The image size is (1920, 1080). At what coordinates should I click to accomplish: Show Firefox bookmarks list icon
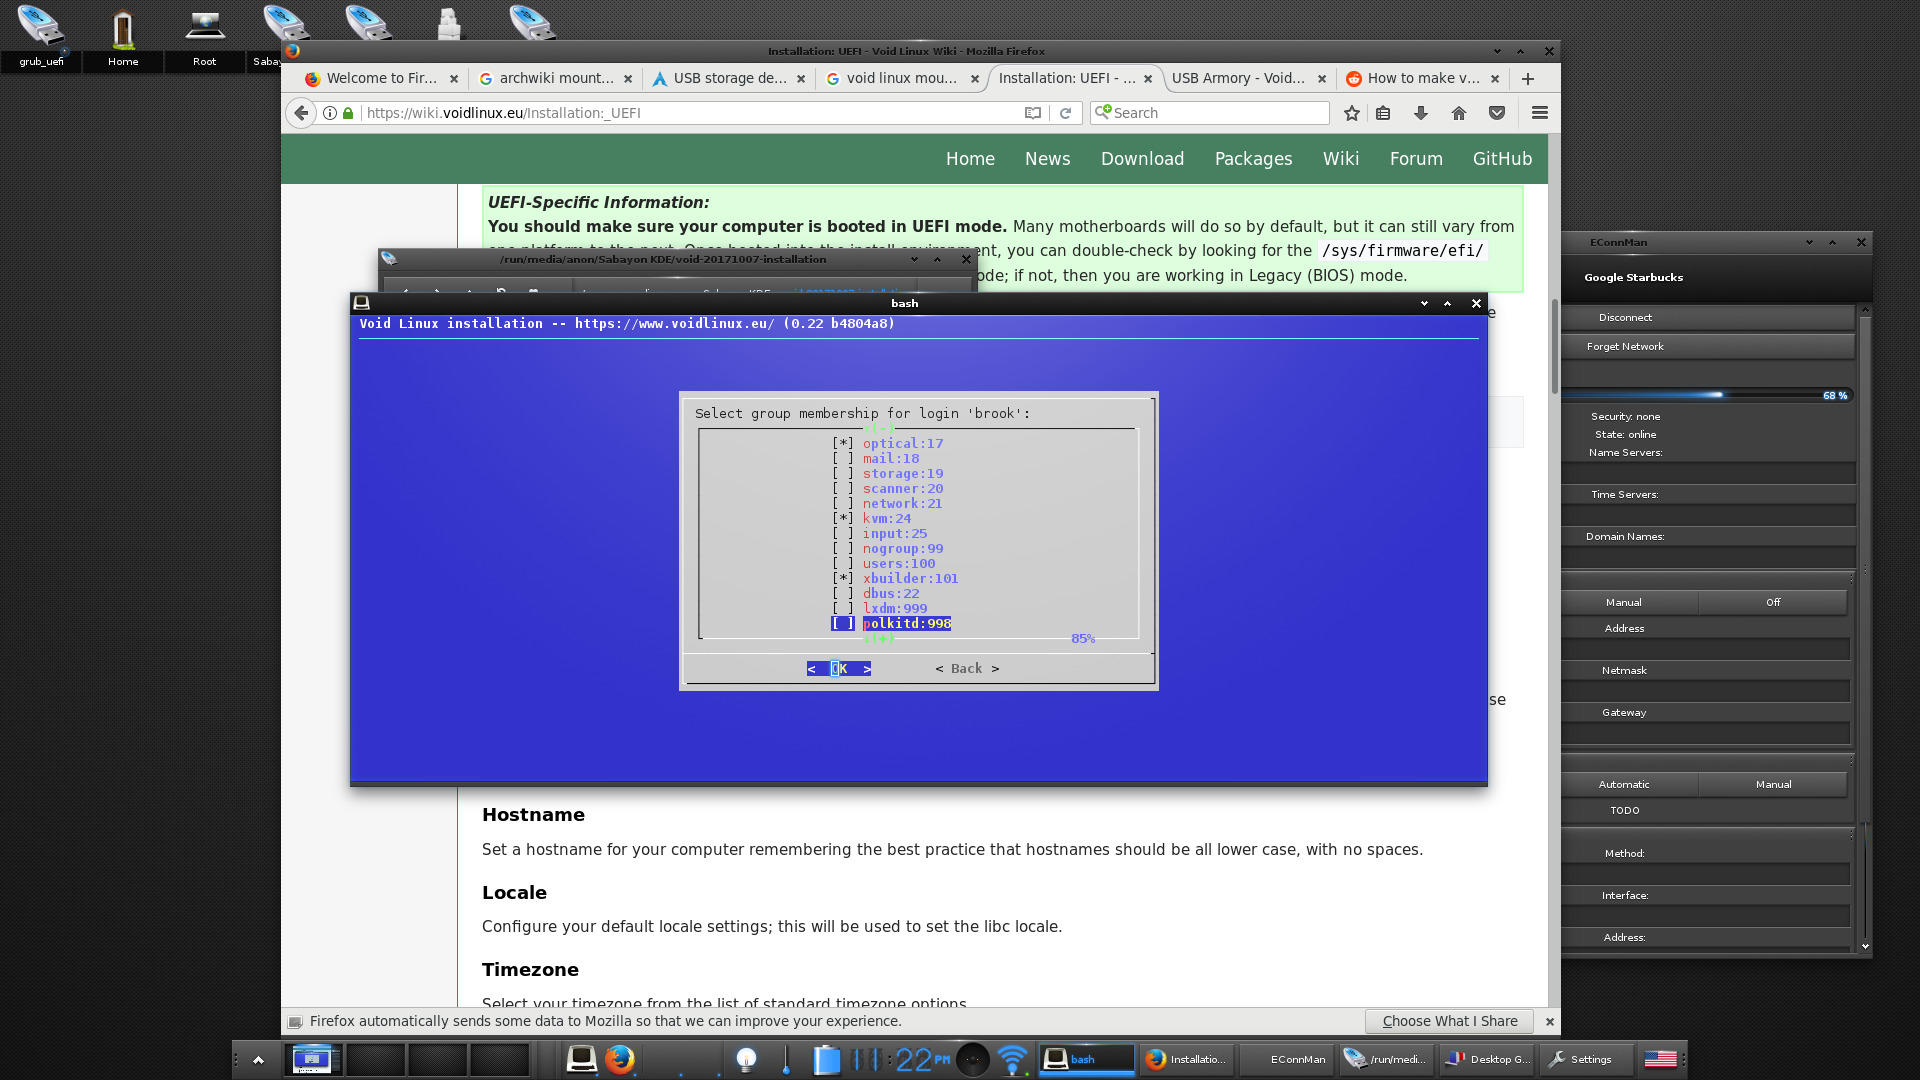[x=1383, y=113]
